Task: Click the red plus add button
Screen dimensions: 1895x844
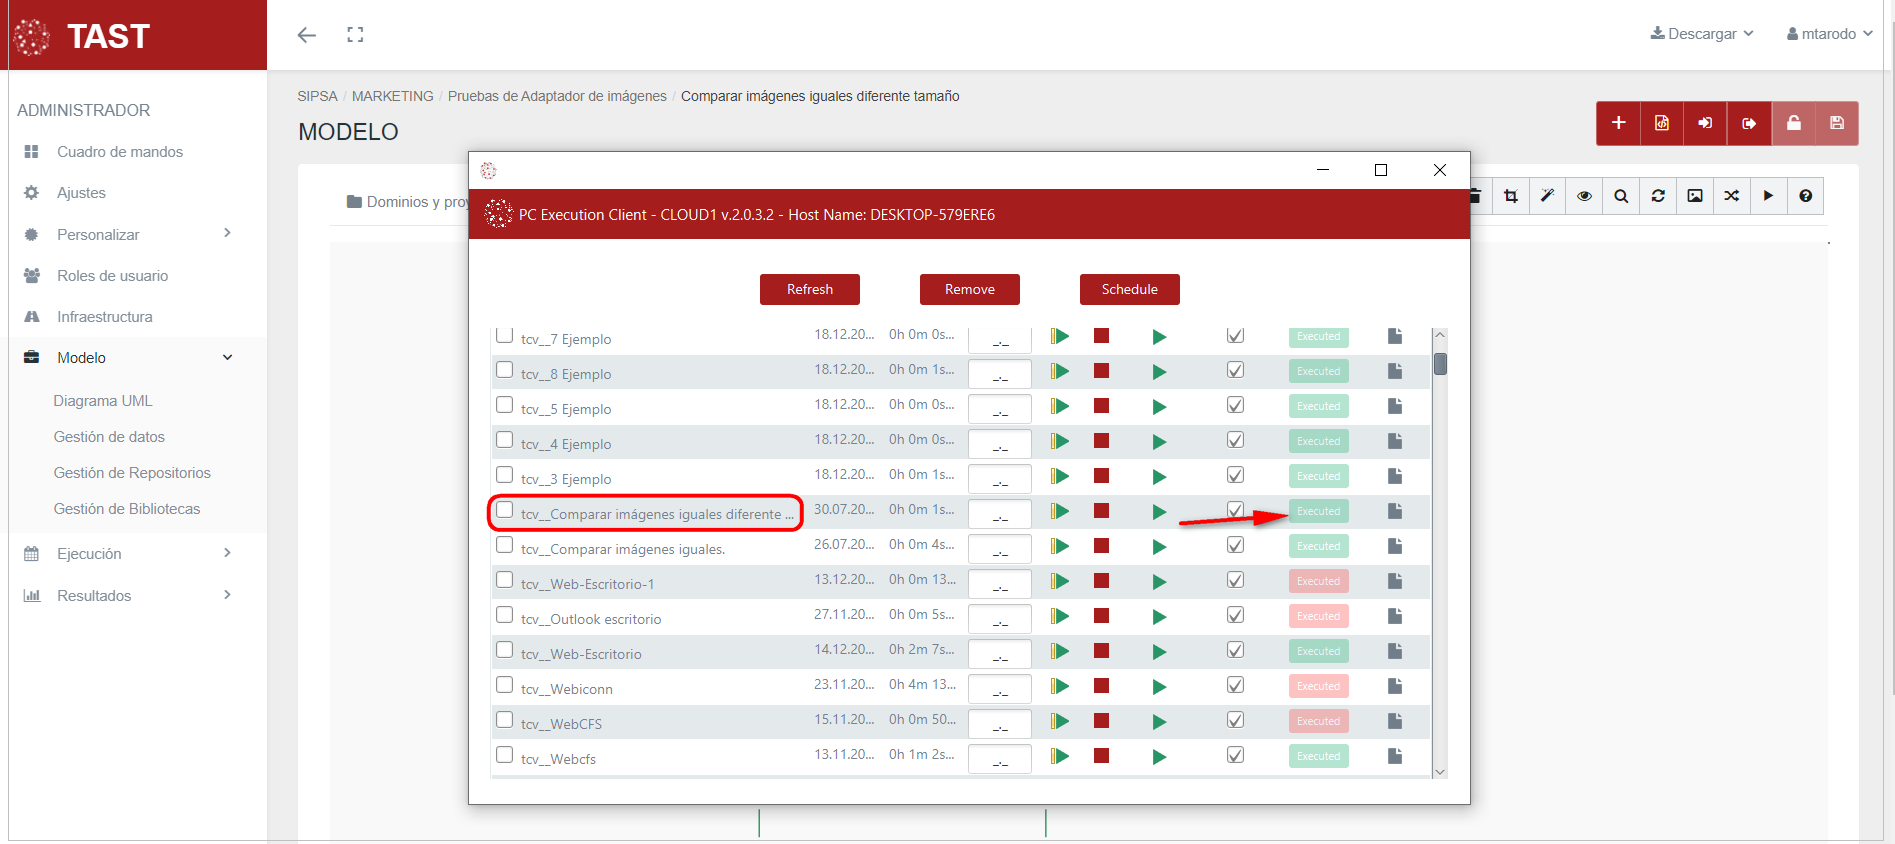Action: coord(1618,123)
